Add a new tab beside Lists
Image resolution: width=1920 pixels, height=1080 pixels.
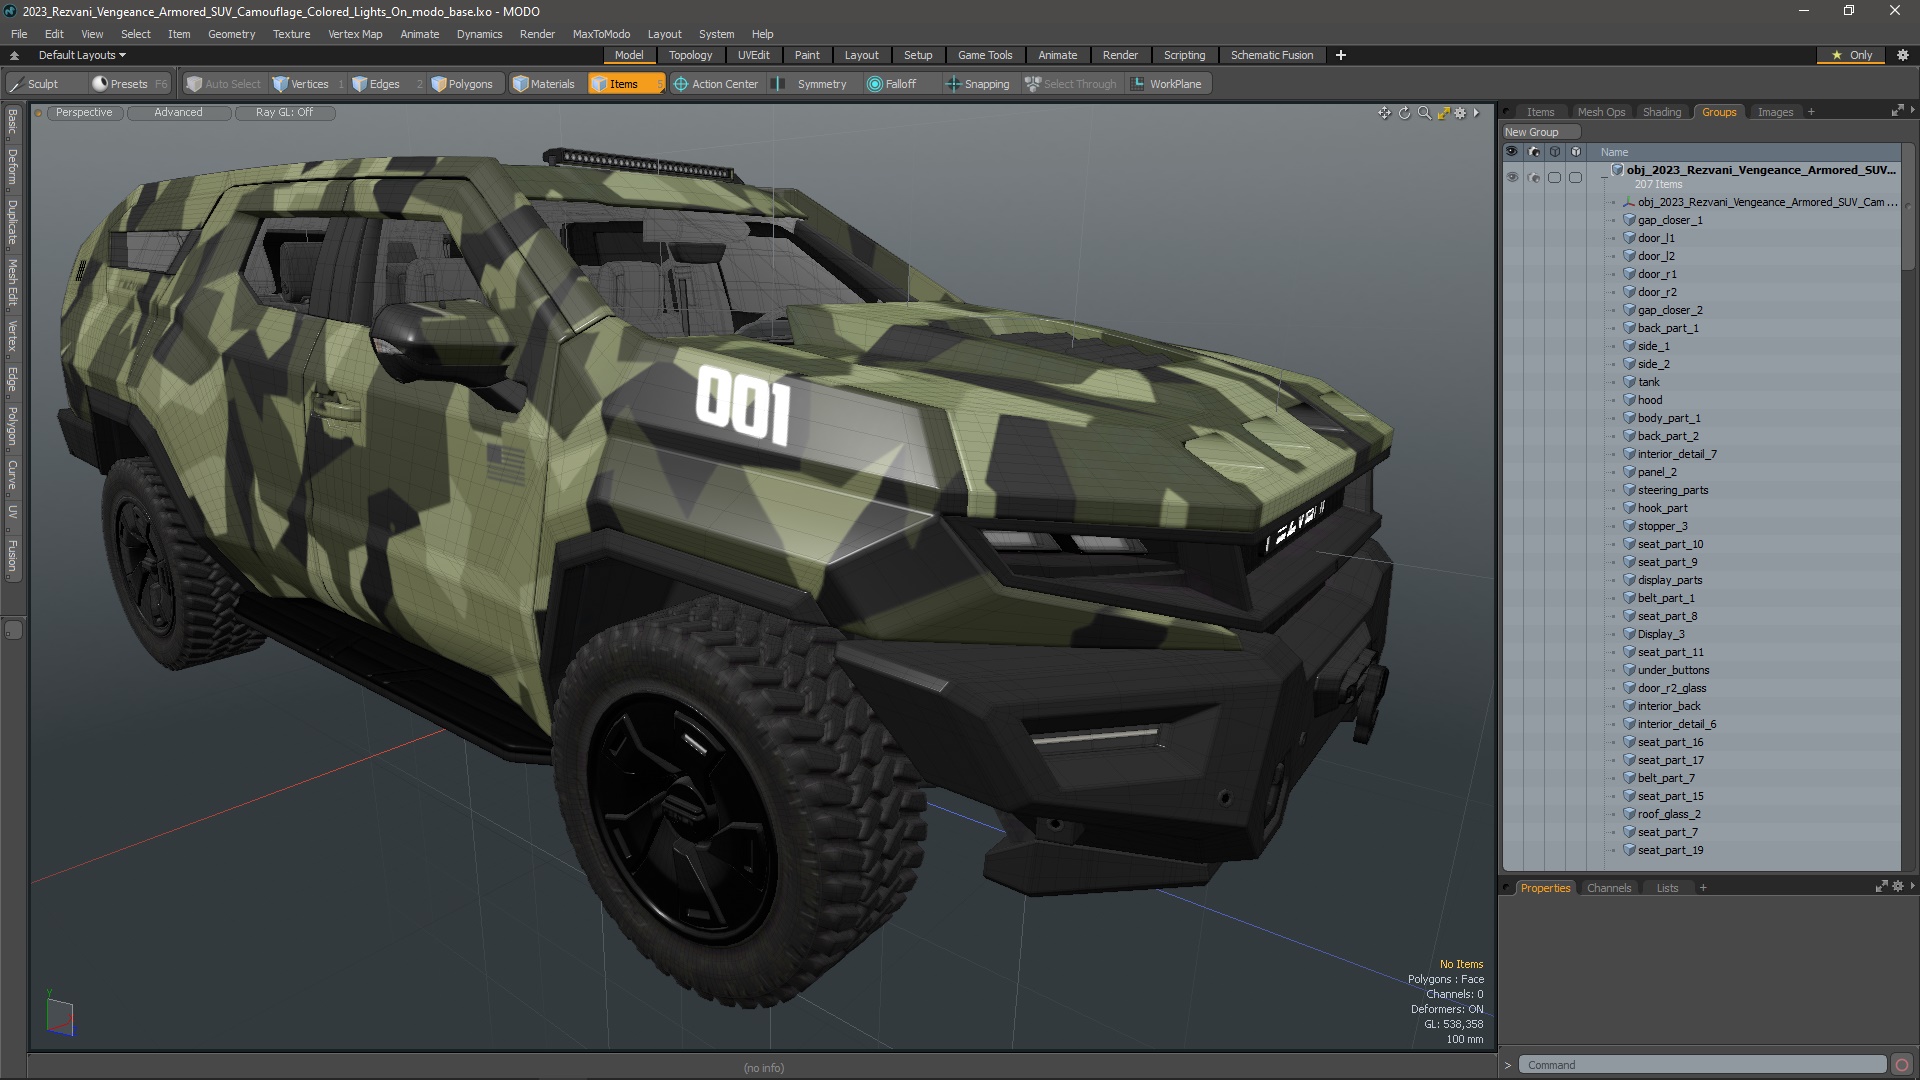pos(1703,888)
